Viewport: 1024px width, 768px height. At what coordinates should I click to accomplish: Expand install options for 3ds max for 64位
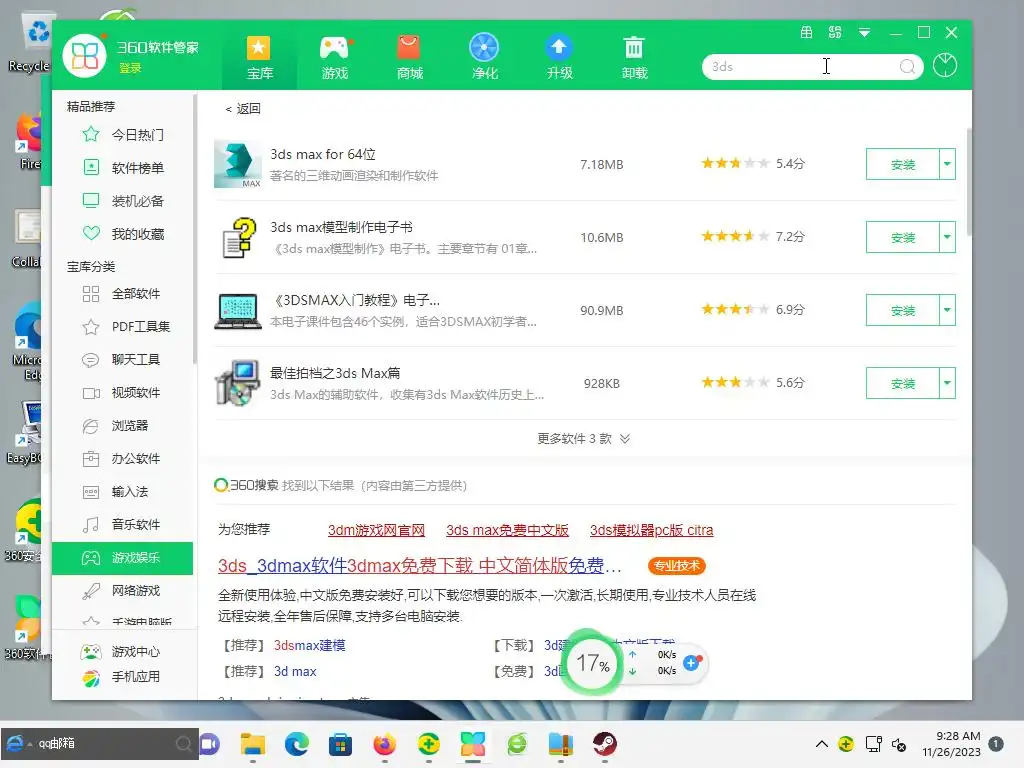click(947, 165)
